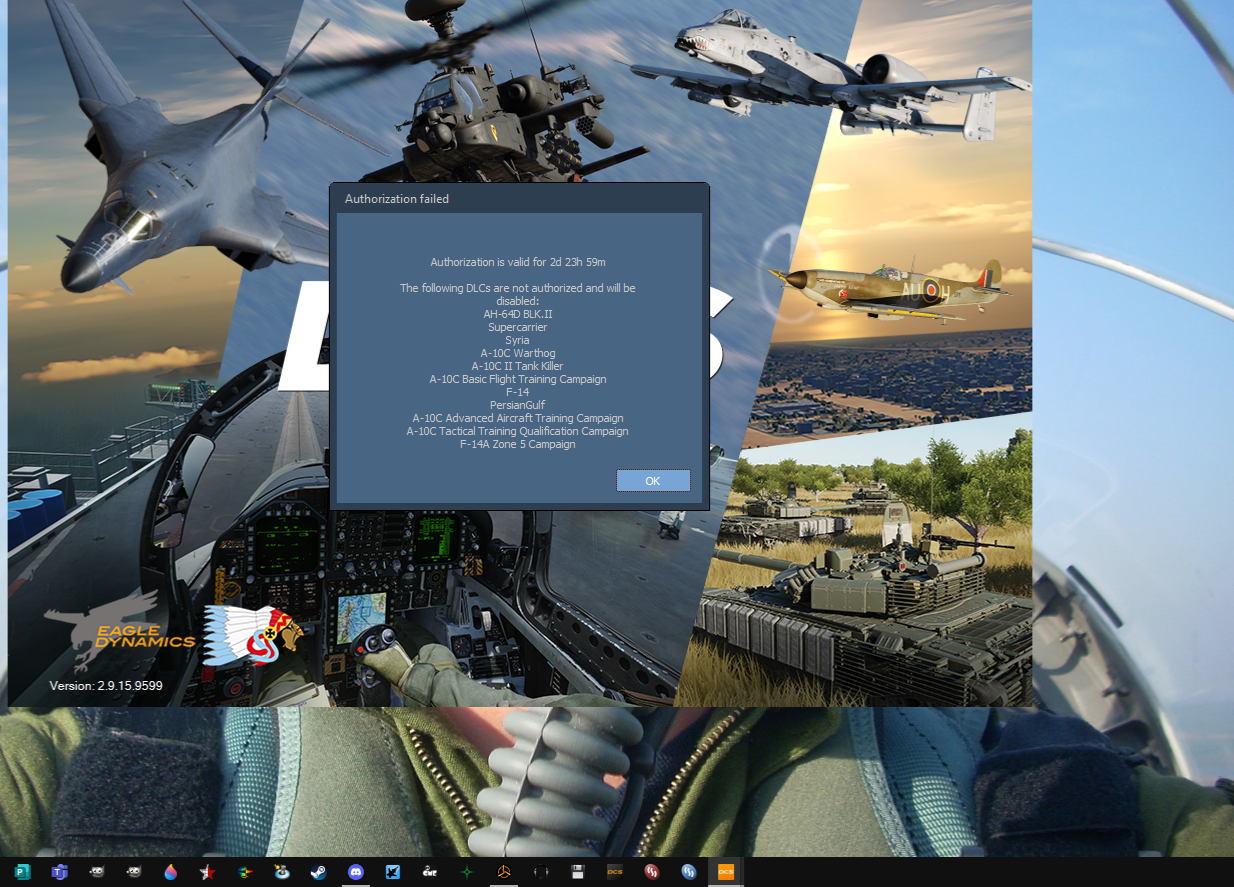
Task: Open the white lettered icon after the jet
Action: click(429, 872)
